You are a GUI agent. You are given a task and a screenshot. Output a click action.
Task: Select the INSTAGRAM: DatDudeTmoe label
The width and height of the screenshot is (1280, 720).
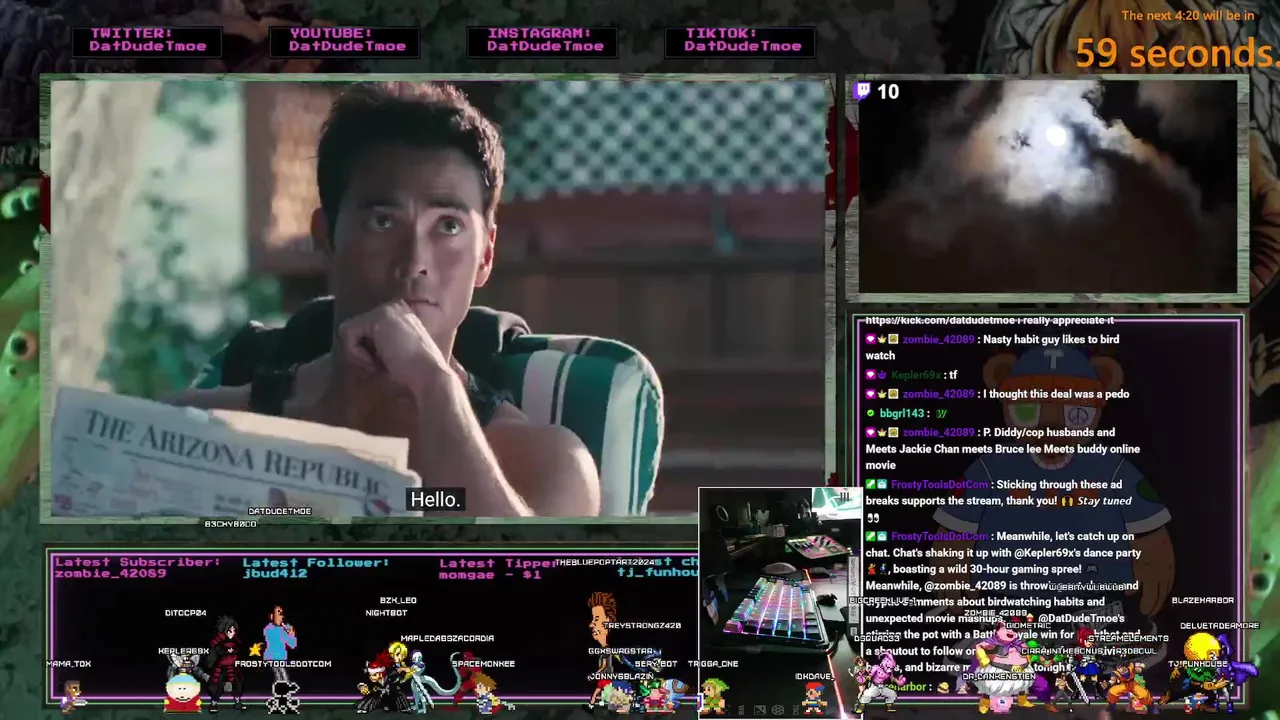543,40
